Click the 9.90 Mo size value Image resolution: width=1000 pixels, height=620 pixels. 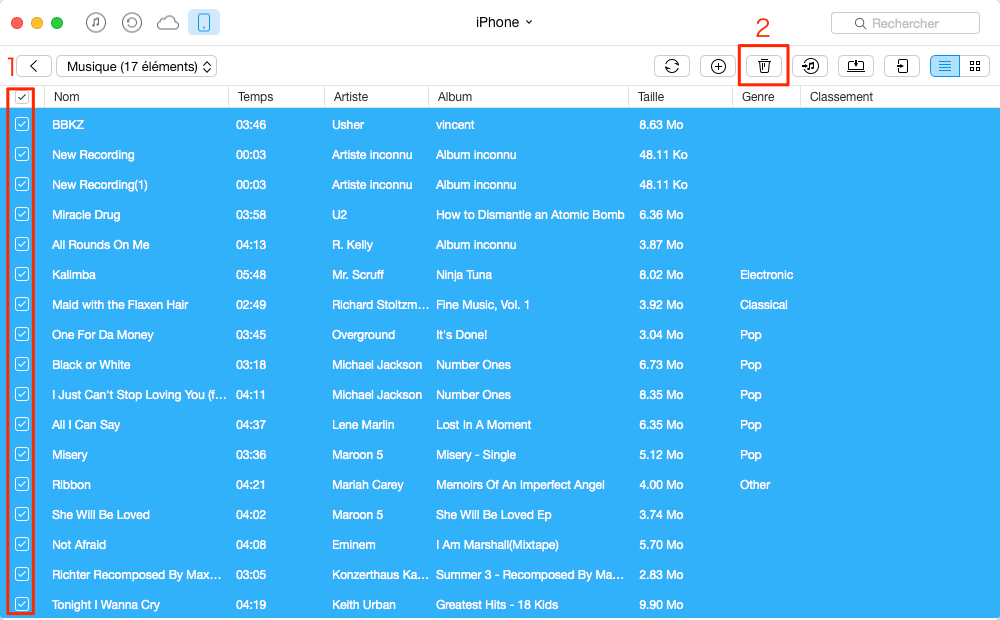[661, 605]
